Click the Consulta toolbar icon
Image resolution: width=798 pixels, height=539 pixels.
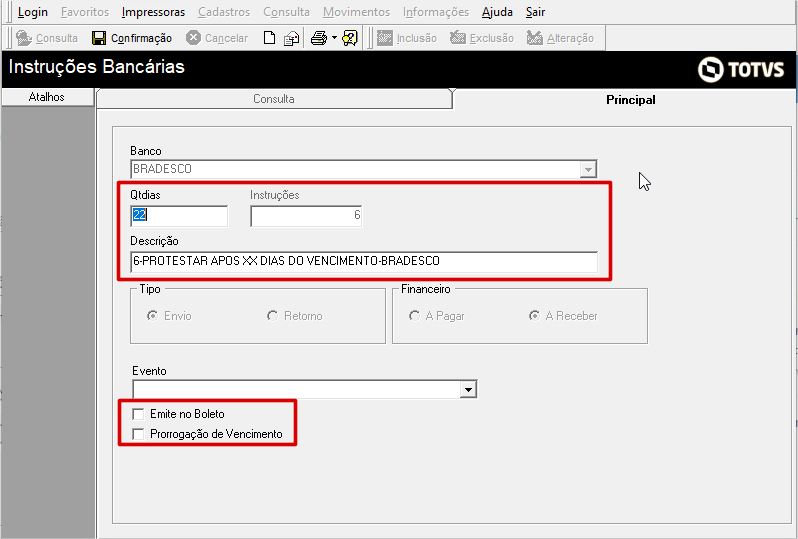coord(24,38)
